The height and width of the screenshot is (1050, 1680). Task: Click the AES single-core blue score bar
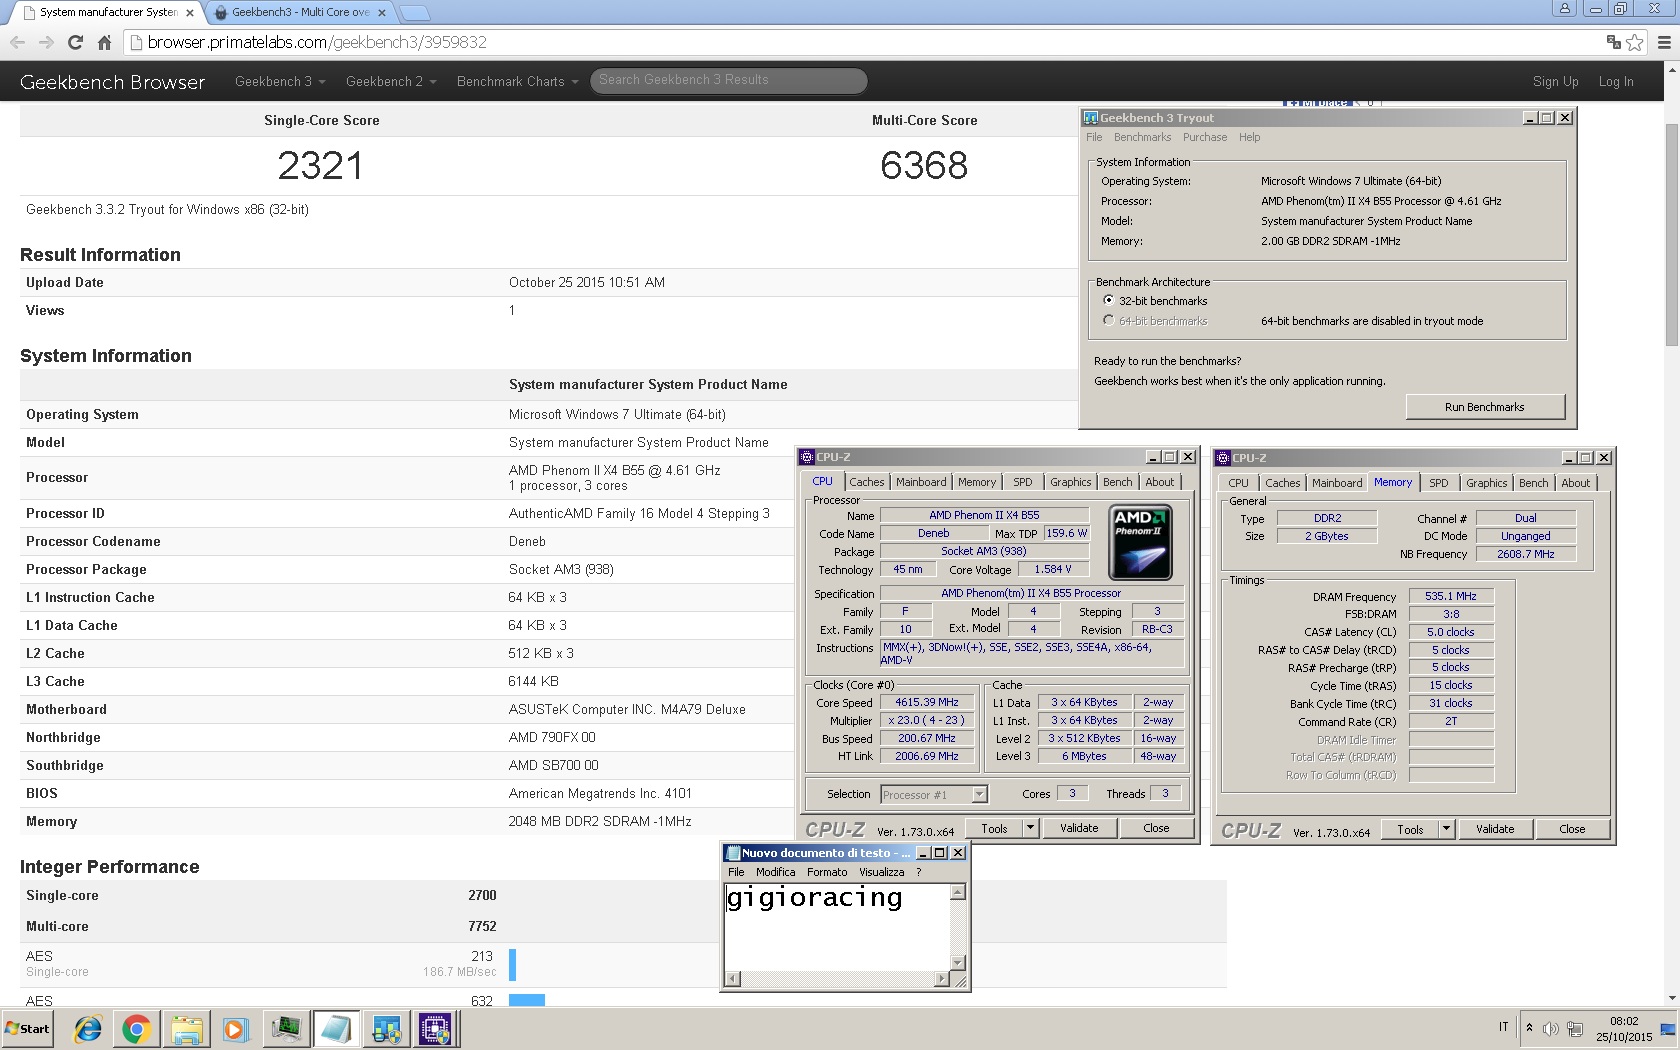point(512,964)
